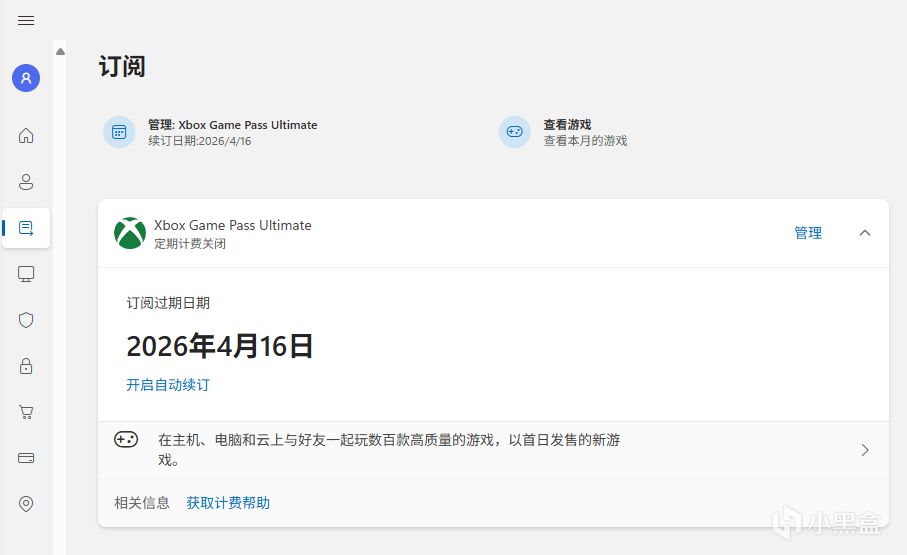Open the hamburger navigation menu
907x555 pixels.
tap(26, 21)
